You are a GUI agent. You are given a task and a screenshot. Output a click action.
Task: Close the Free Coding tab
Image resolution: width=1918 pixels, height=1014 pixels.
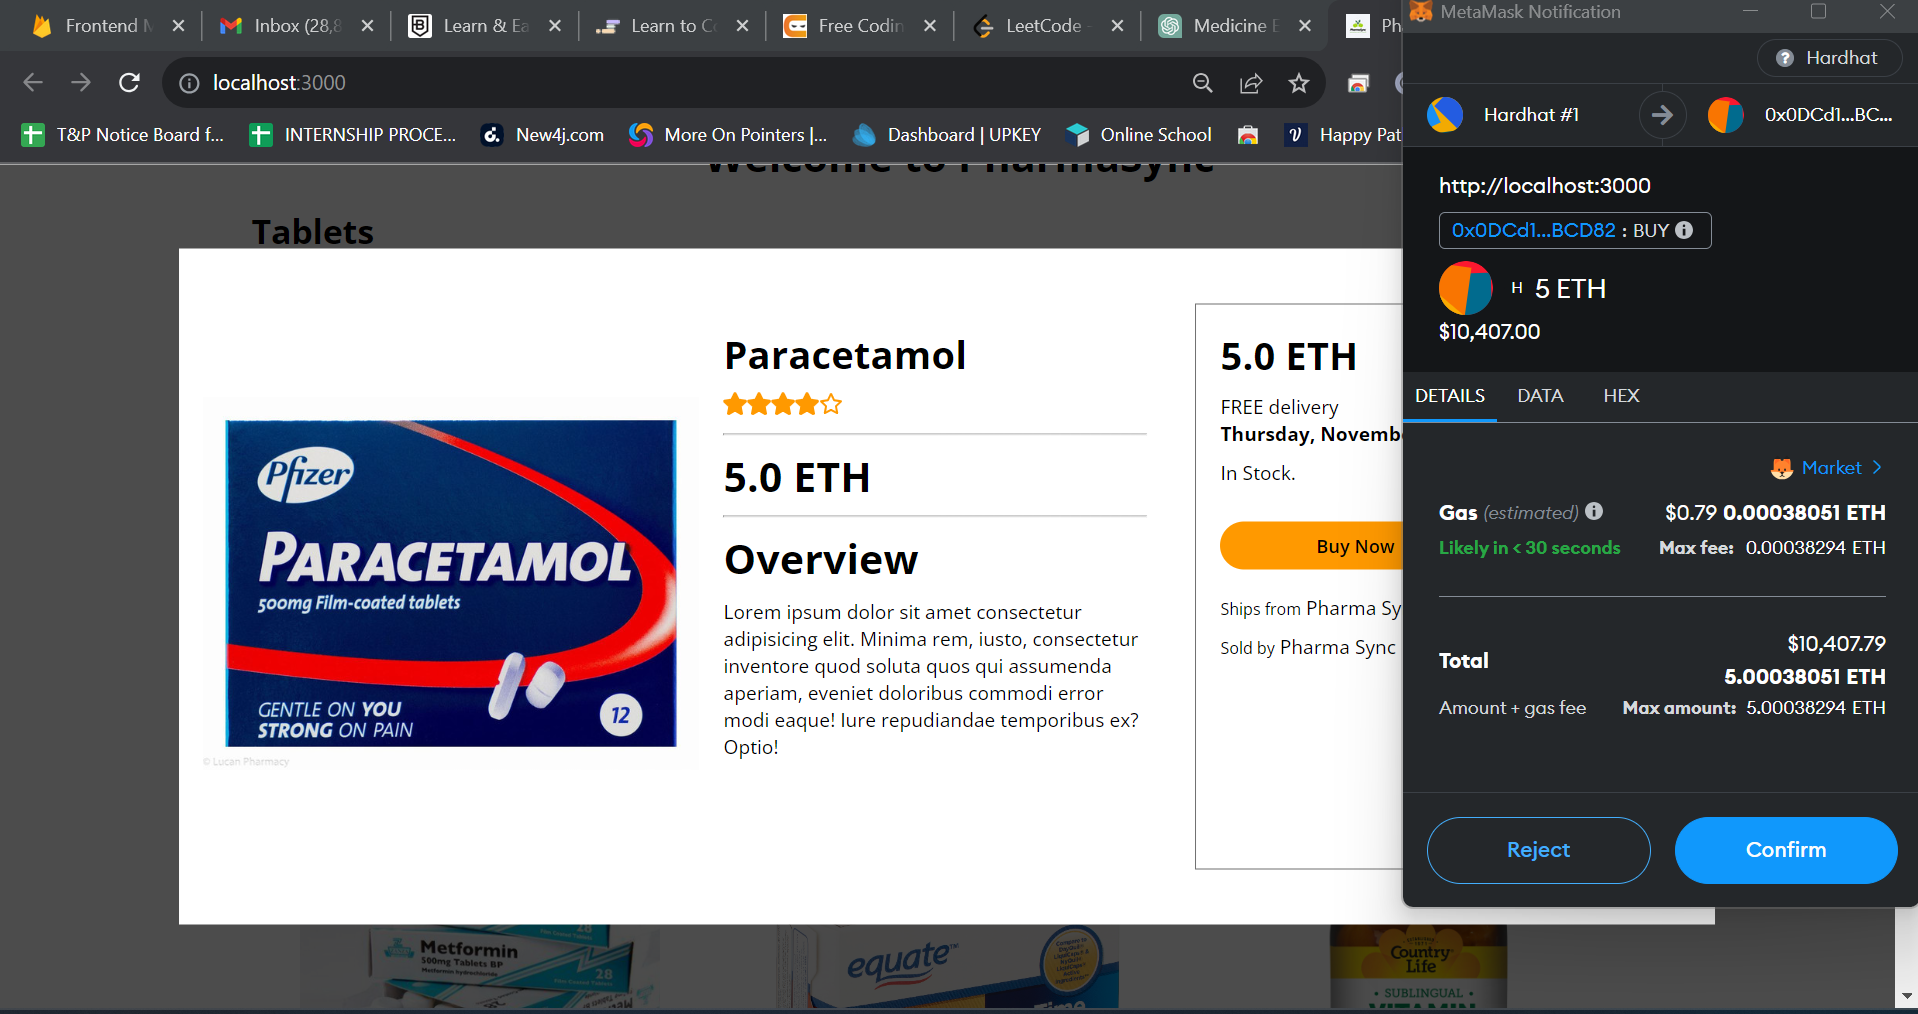click(x=930, y=26)
